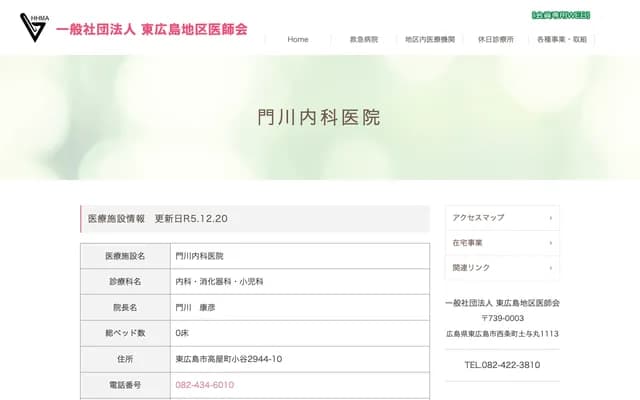Click the chevron beside 関連リンク

(x=551, y=268)
